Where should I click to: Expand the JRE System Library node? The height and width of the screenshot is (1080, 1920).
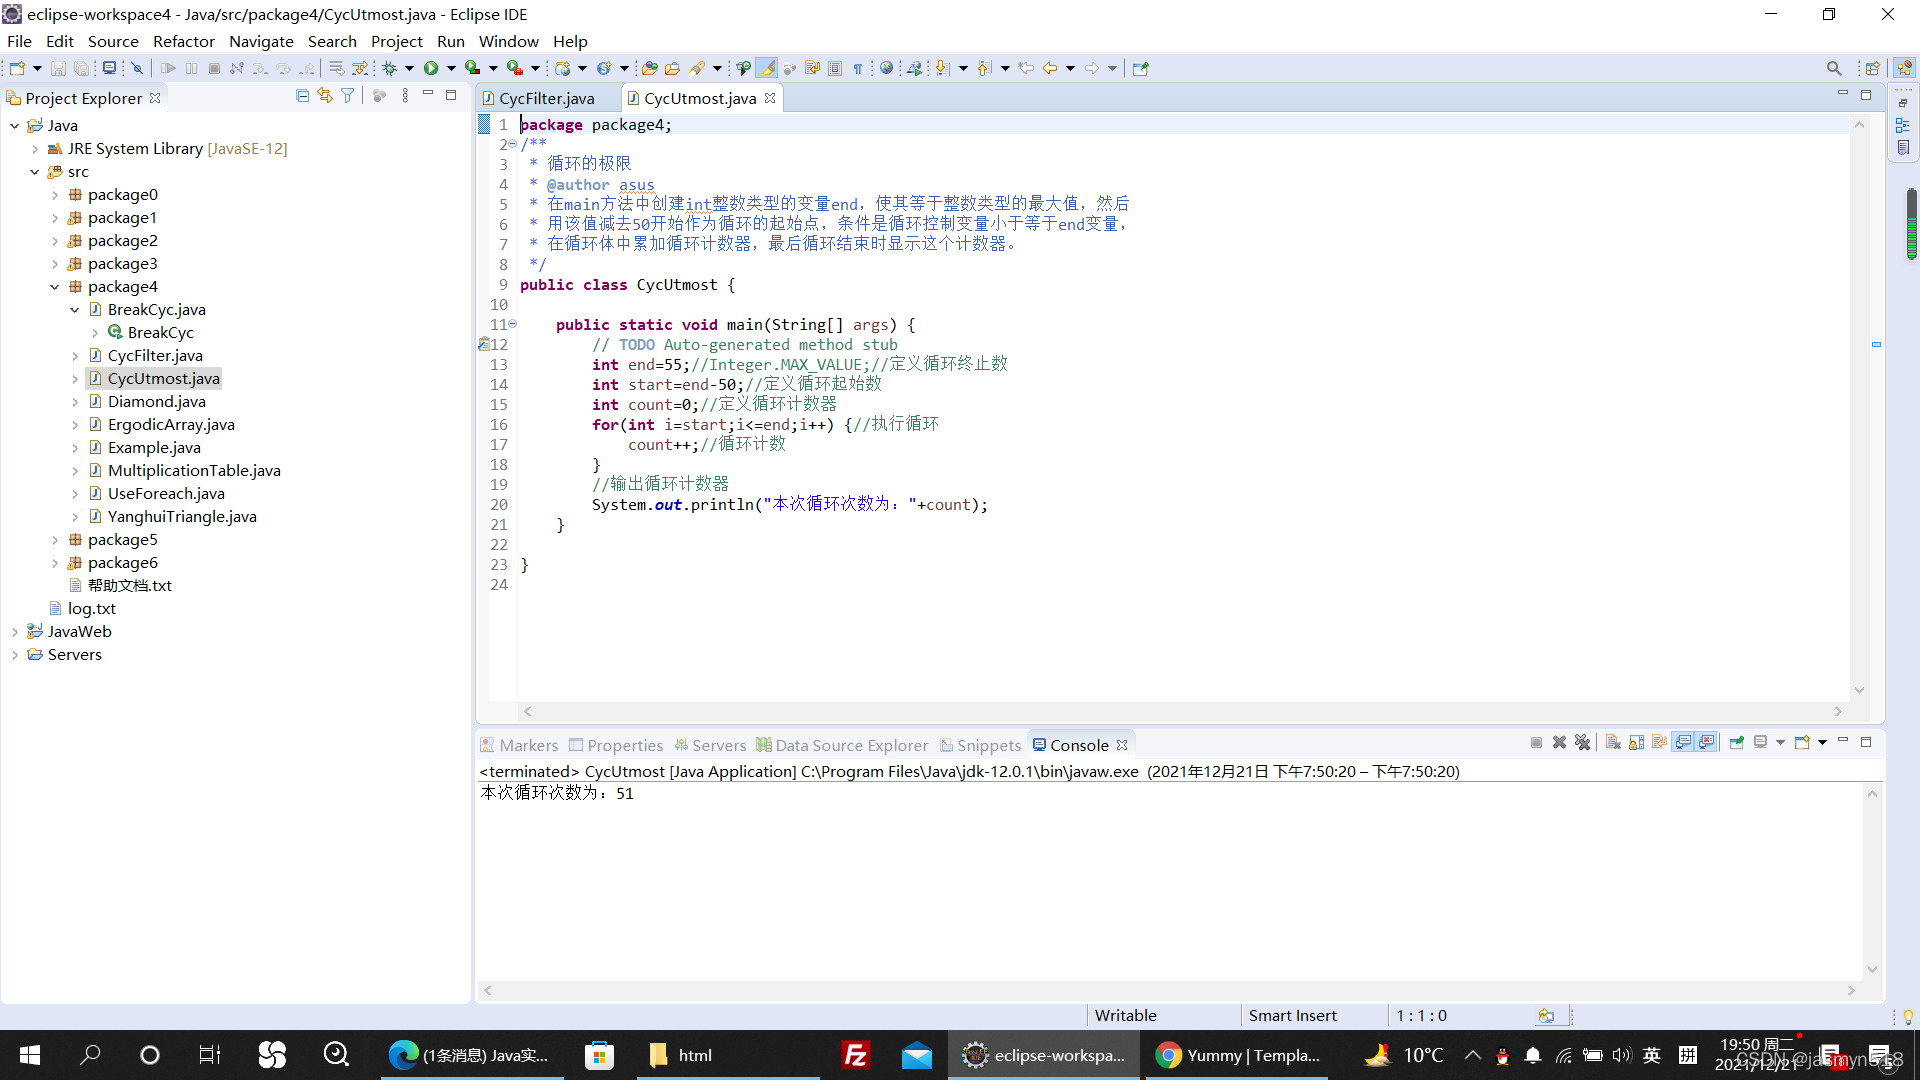tap(35, 149)
